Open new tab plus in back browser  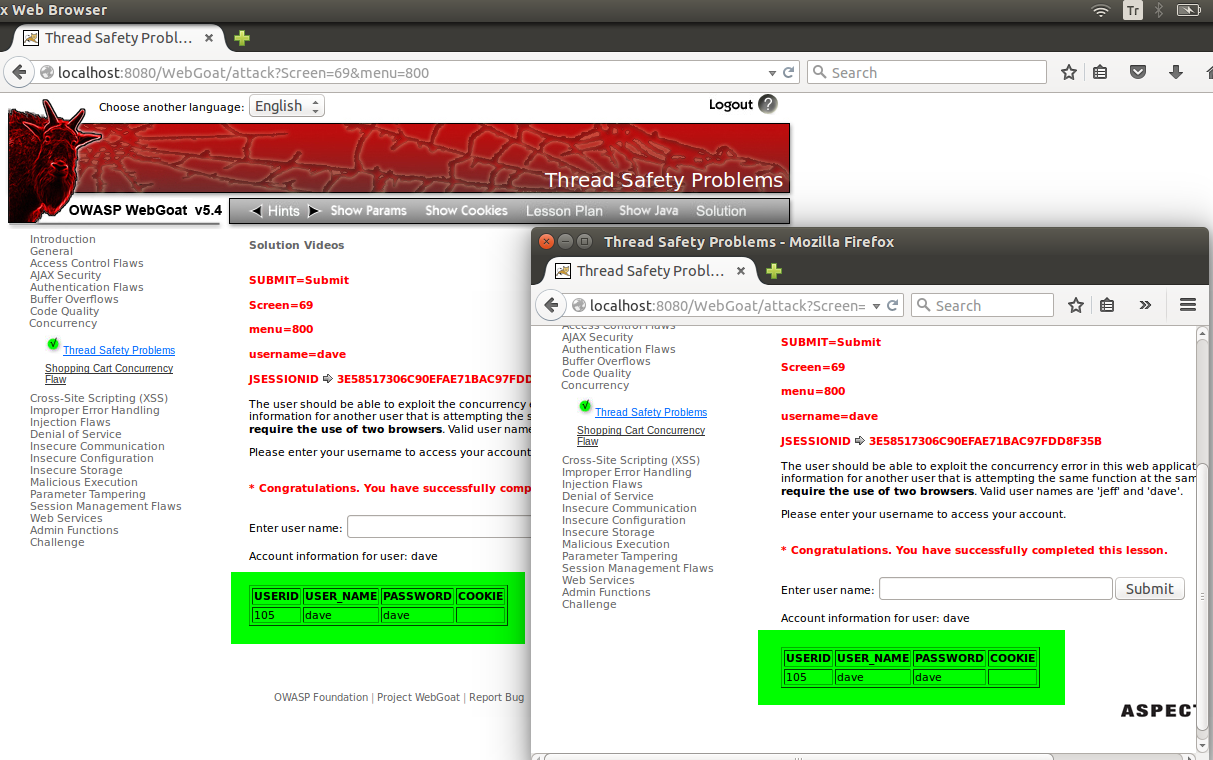coord(242,38)
